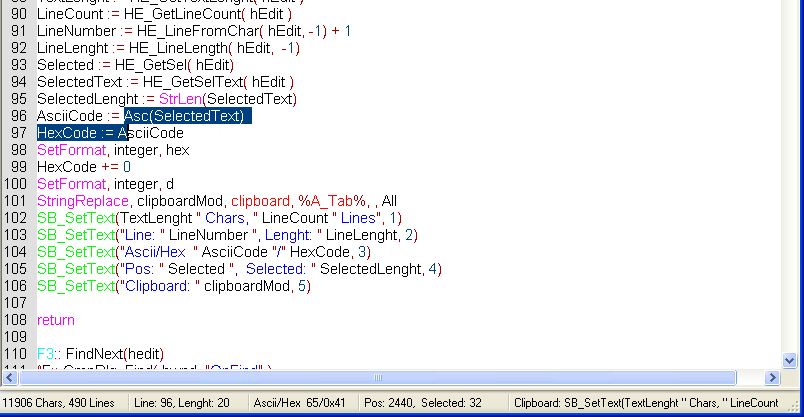Click 'AsciiCode' at start of line 96
804x417 pixels.
pos(70,116)
